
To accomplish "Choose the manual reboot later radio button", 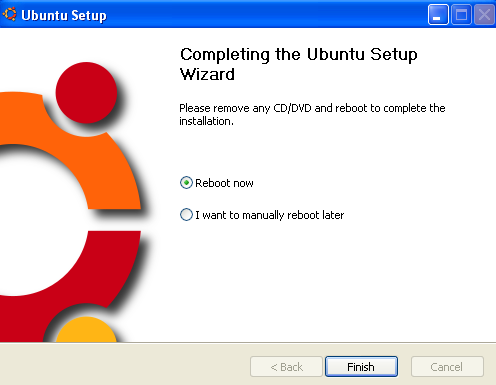I will pos(186,215).
